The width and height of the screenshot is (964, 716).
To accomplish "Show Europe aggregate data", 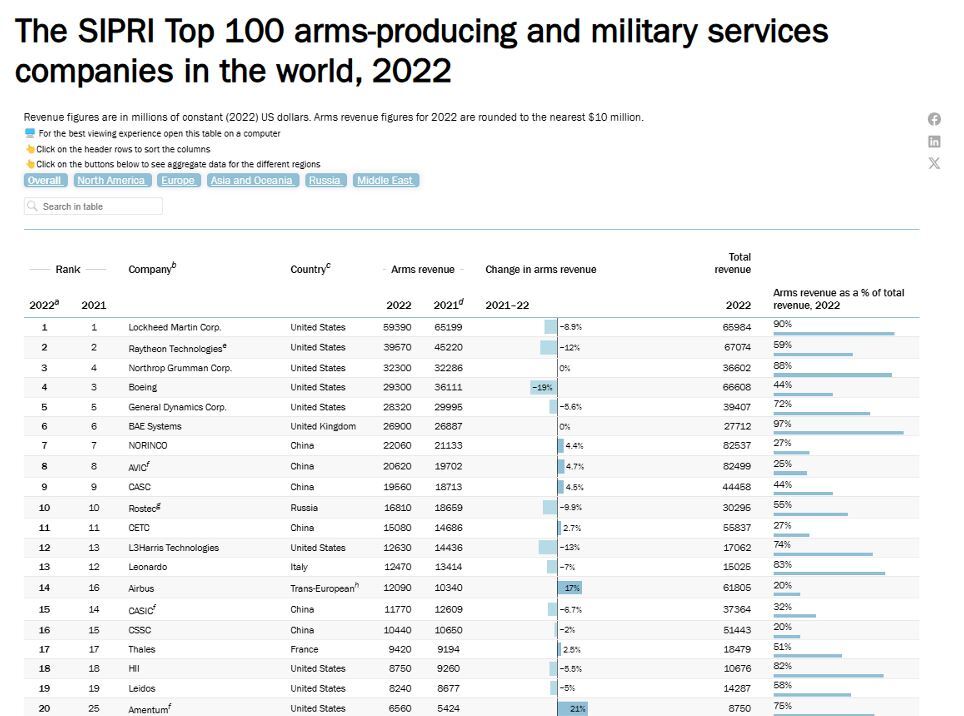I will click(177, 181).
